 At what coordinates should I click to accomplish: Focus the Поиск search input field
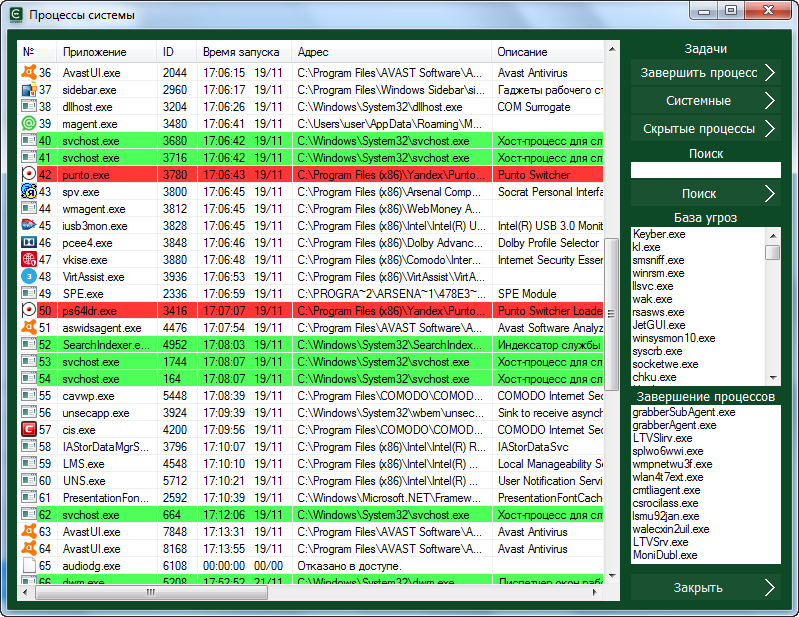click(705, 170)
